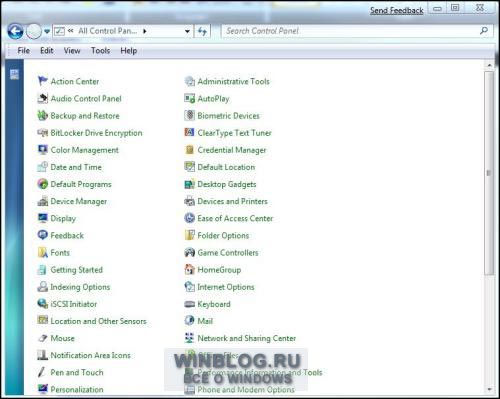The width and height of the screenshot is (500, 399).
Task: Open the Edit menu
Action: point(47,51)
